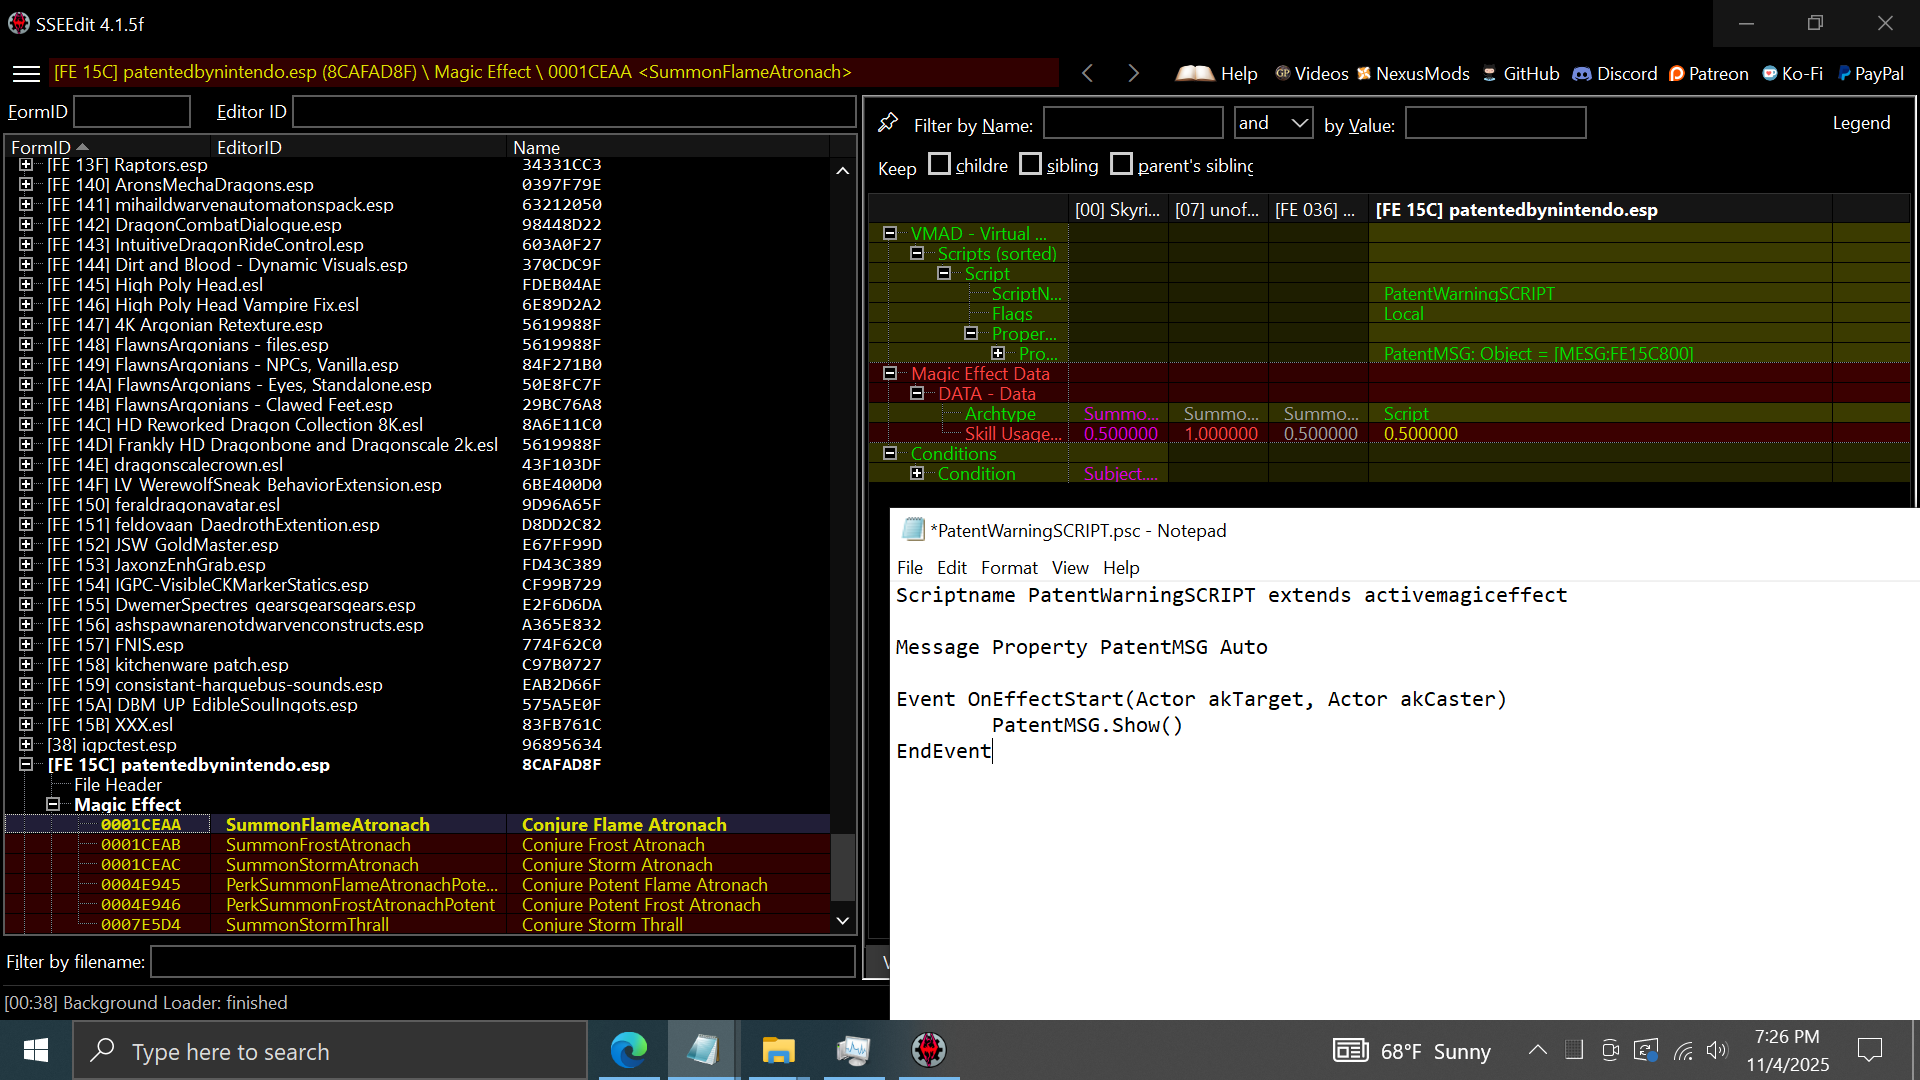Open the Notepad Edit menu
Image resolution: width=1920 pixels, height=1080 pixels.
(x=951, y=568)
